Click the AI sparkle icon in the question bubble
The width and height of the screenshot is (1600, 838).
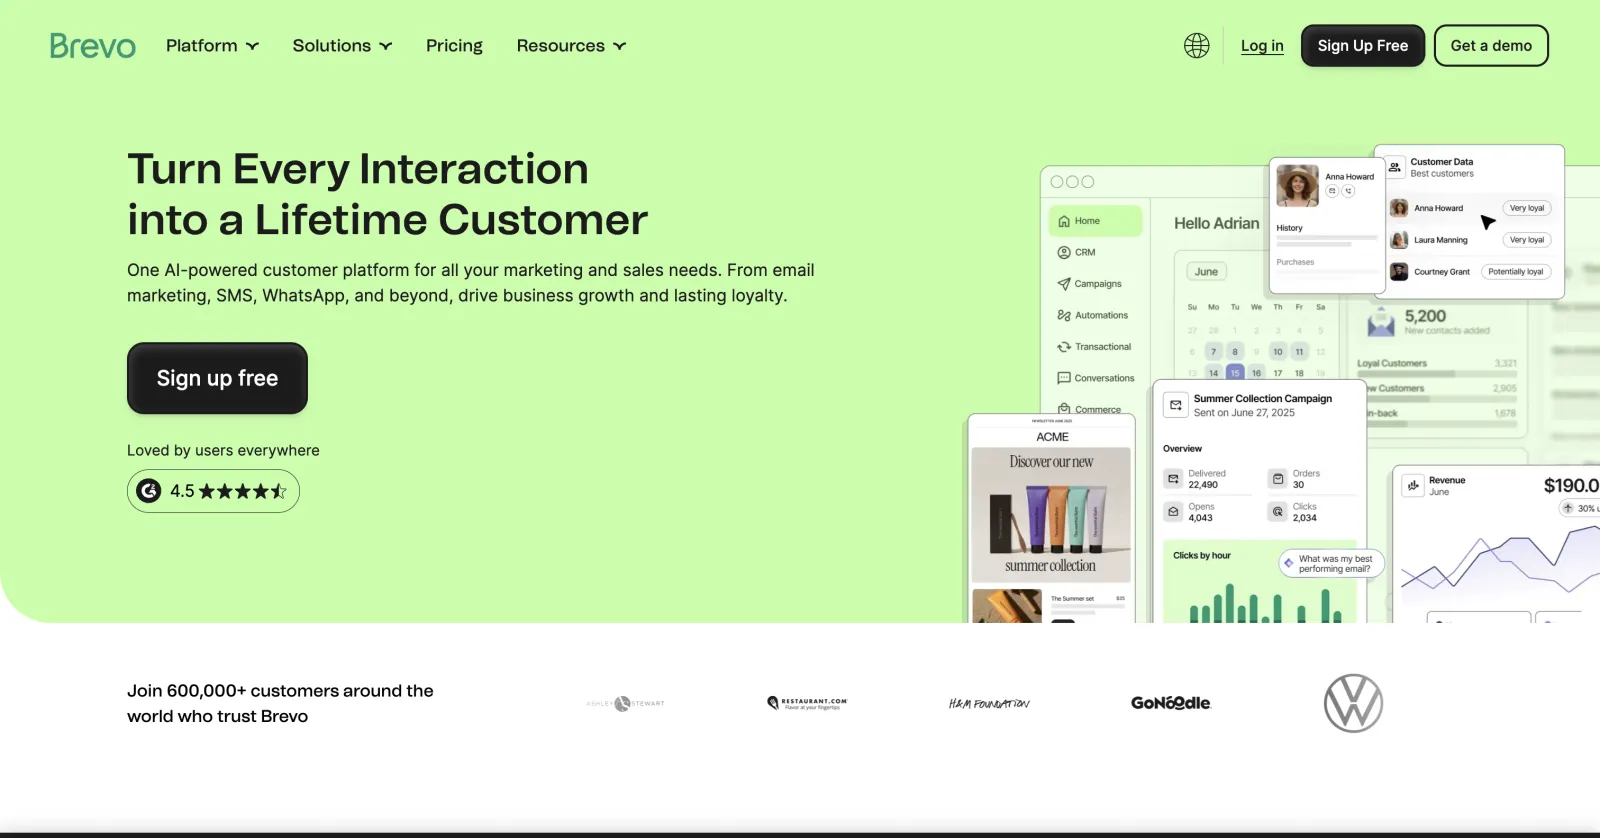click(x=1289, y=563)
